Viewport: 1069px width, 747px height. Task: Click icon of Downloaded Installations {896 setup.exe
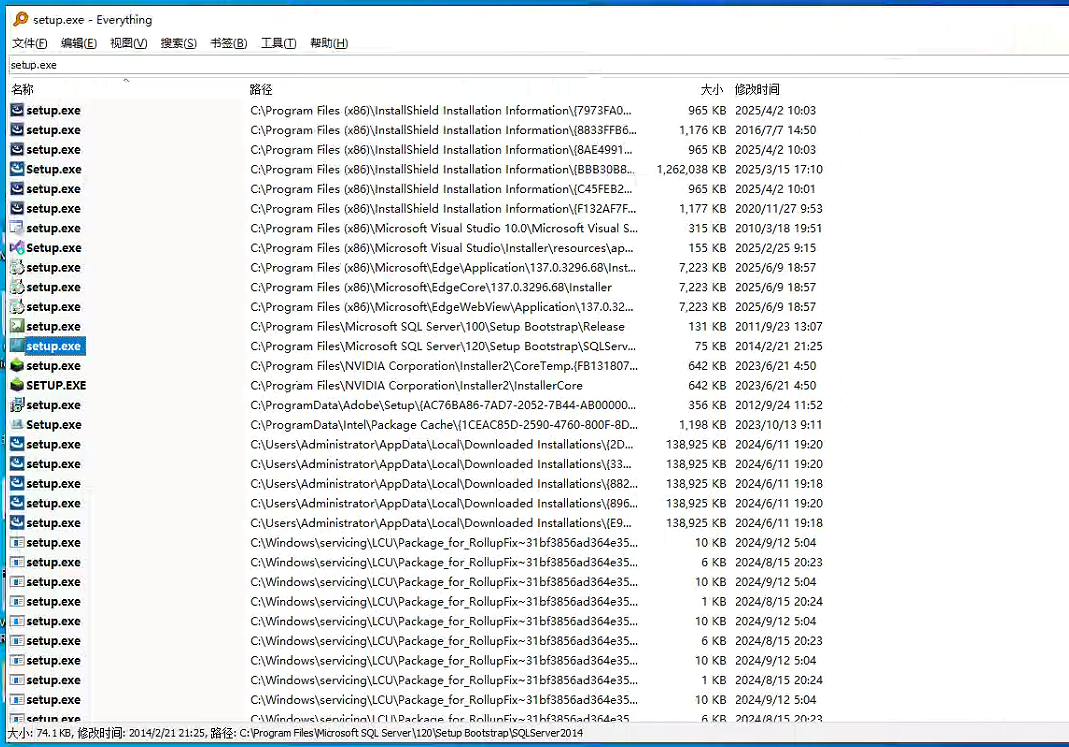(17, 503)
